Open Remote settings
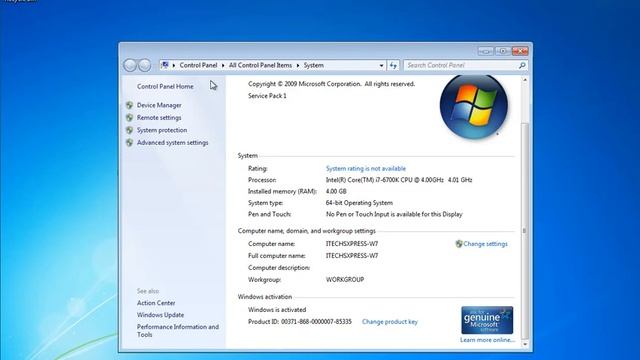This screenshot has height=360, width=640. tap(159, 118)
